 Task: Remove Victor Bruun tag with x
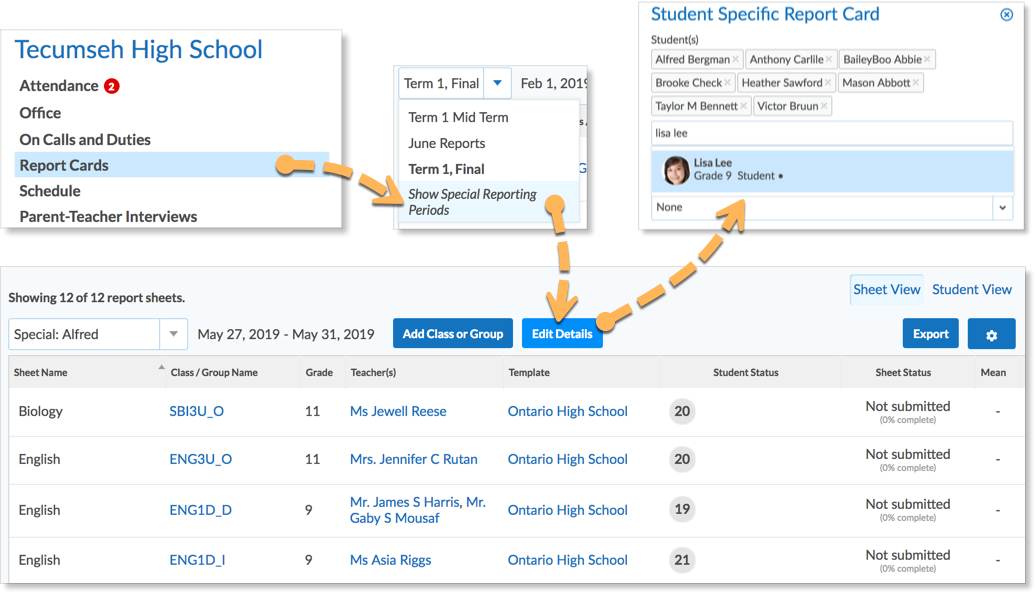click(823, 106)
